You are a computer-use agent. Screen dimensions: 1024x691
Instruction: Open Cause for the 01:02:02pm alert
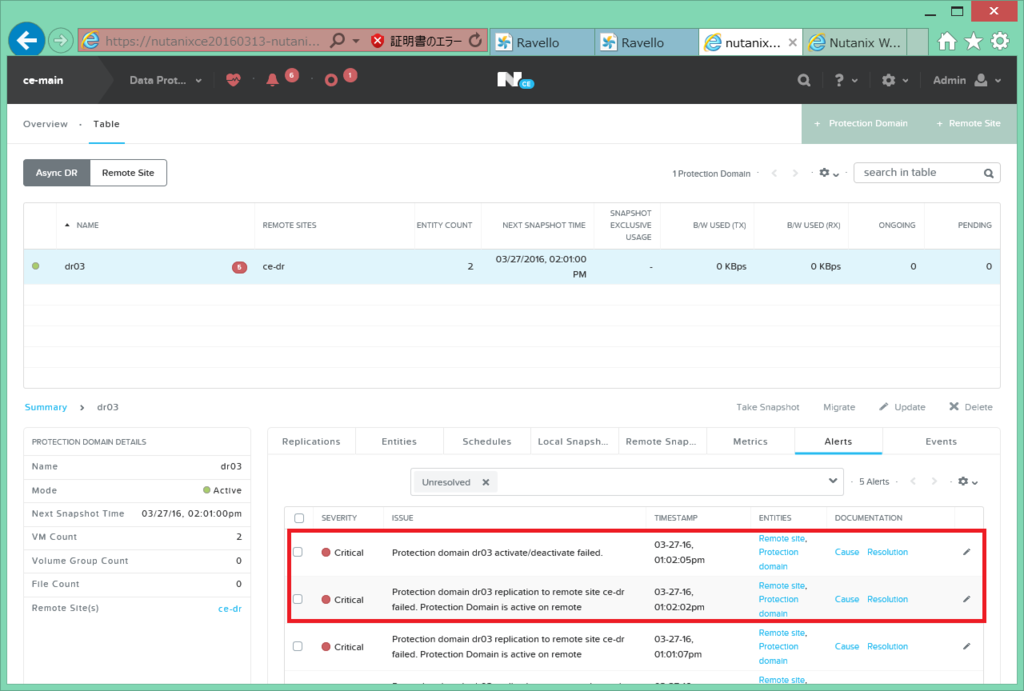846,599
